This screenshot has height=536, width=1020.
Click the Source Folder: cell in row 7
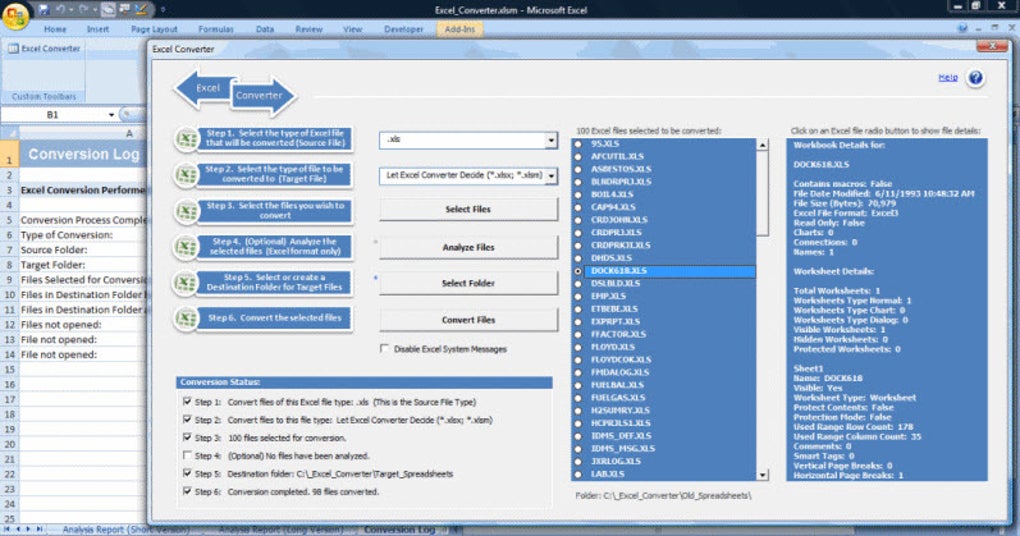point(83,250)
